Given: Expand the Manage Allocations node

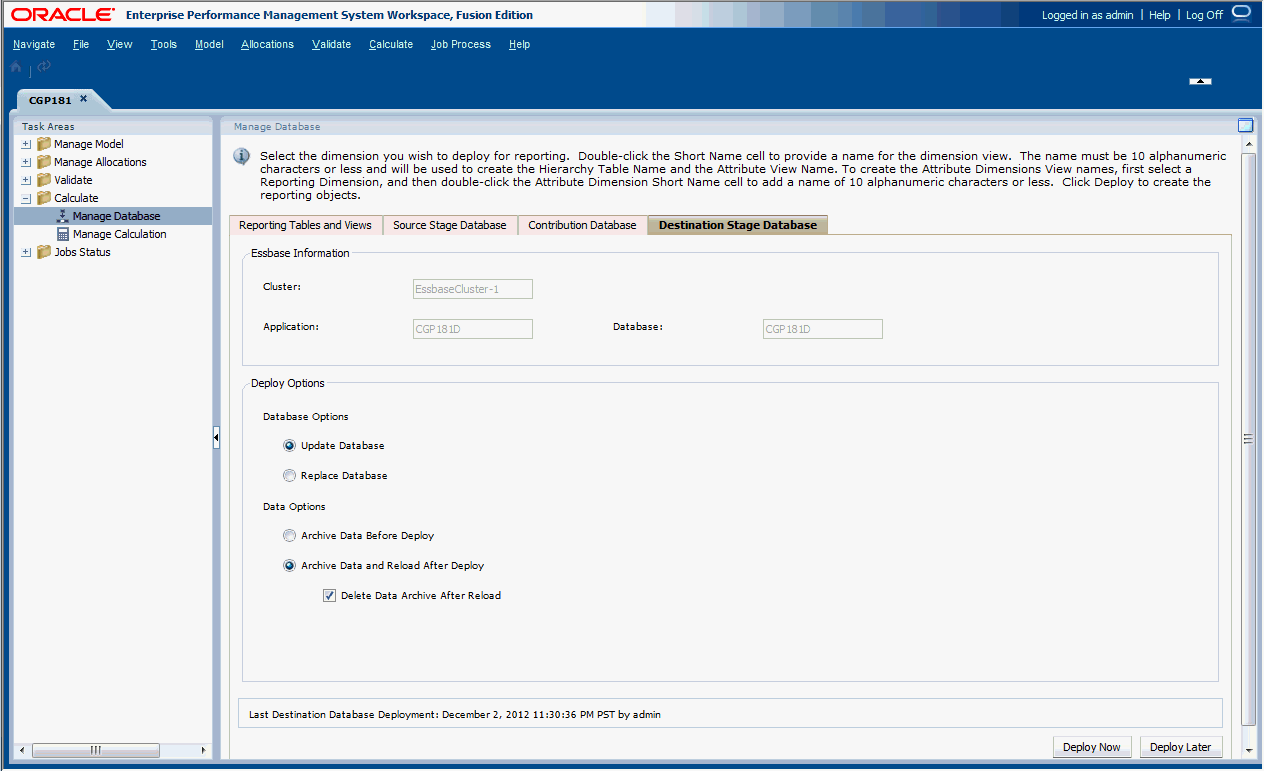Looking at the screenshot, I should 26,162.
